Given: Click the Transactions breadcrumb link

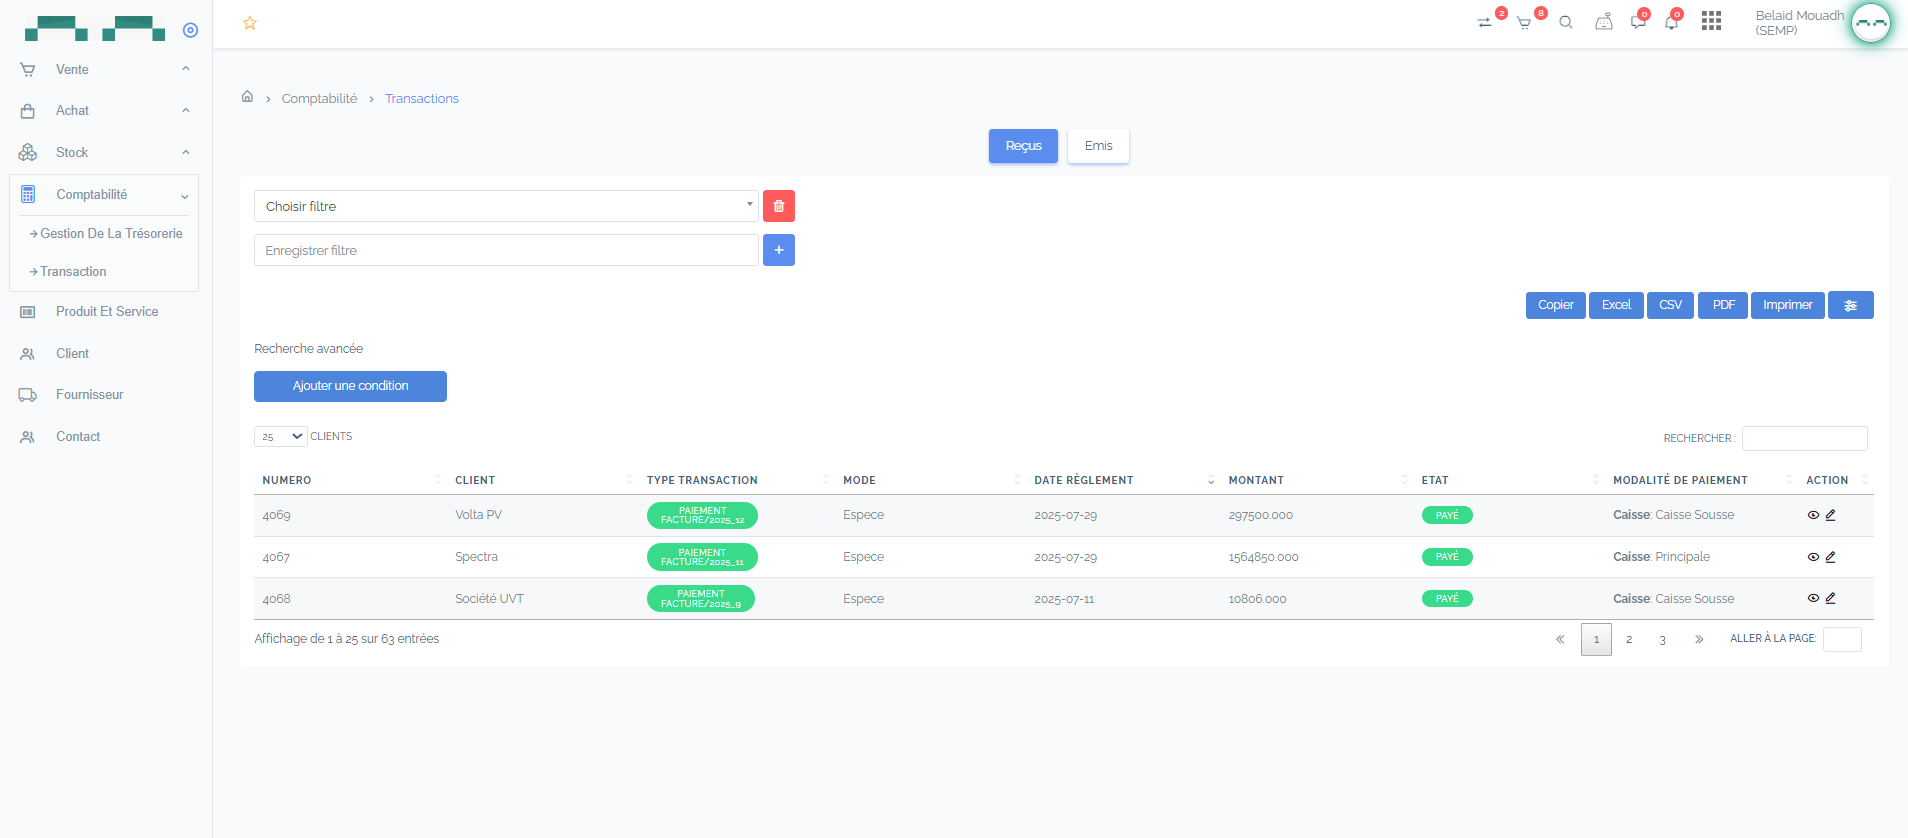Looking at the screenshot, I should [x=422, y=98].
